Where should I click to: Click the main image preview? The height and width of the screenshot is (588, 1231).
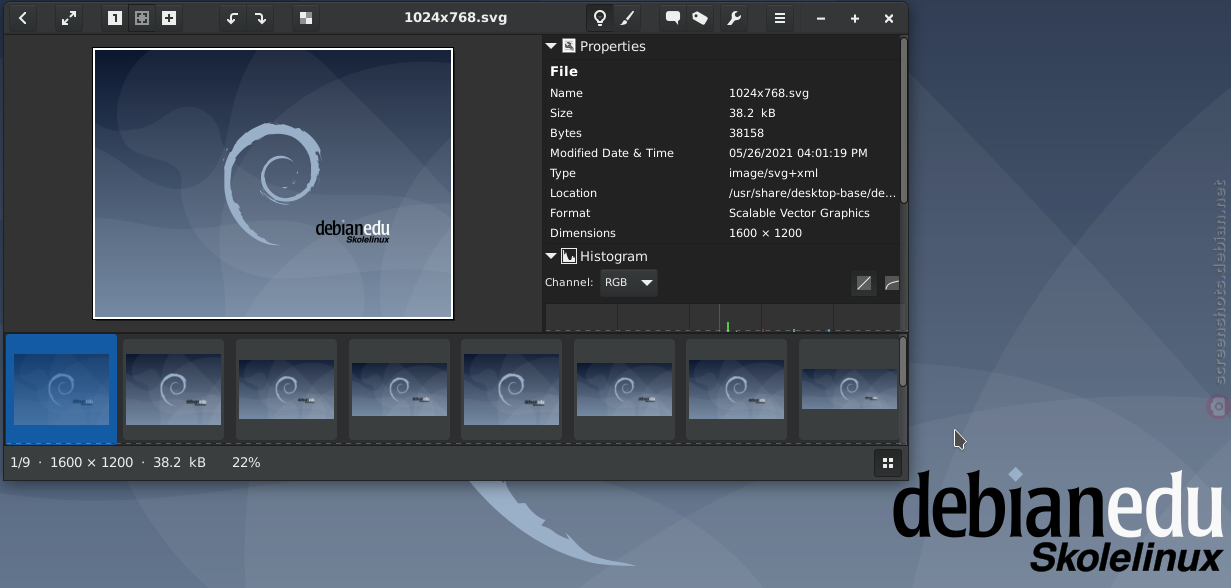click(x=273, y=183)
